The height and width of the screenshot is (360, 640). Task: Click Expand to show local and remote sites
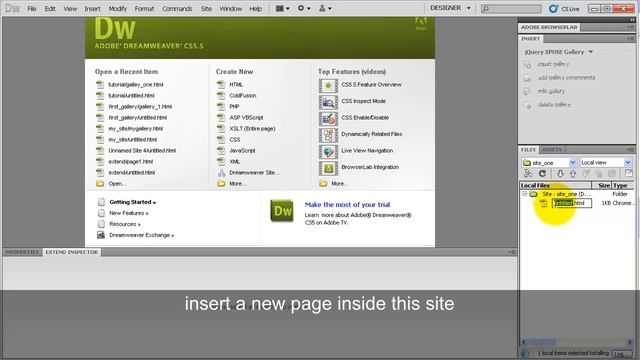[629, 173]
